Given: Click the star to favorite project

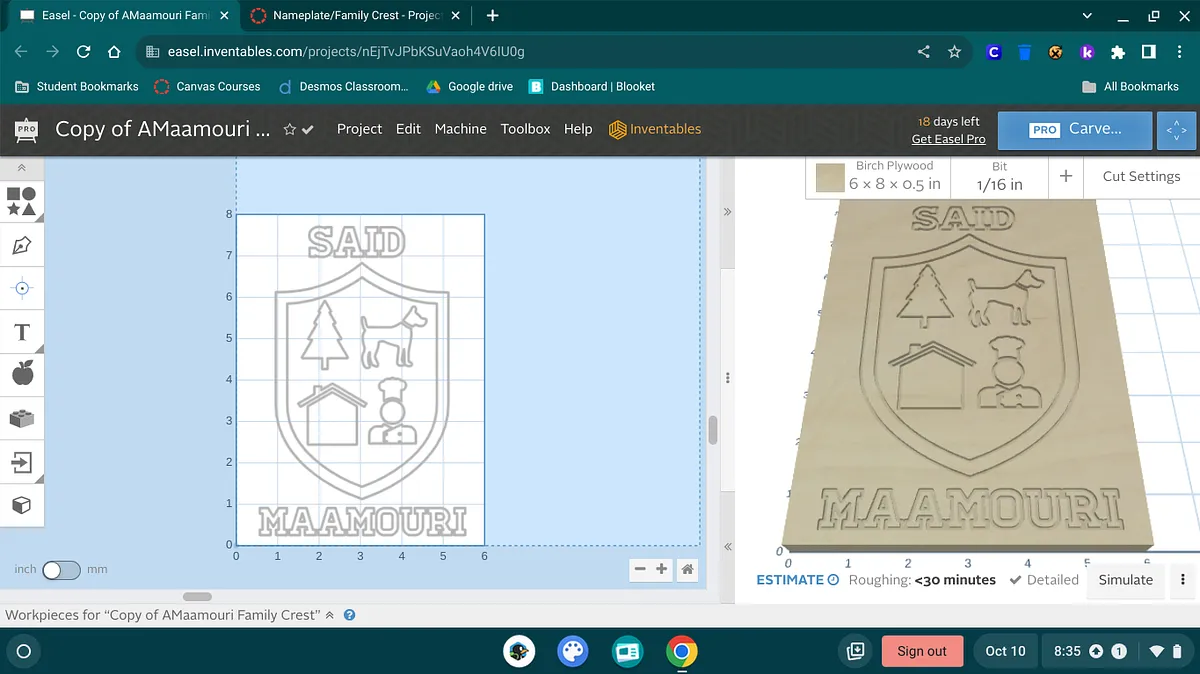Looking at the screenshot, I should (x=289, y=129).
